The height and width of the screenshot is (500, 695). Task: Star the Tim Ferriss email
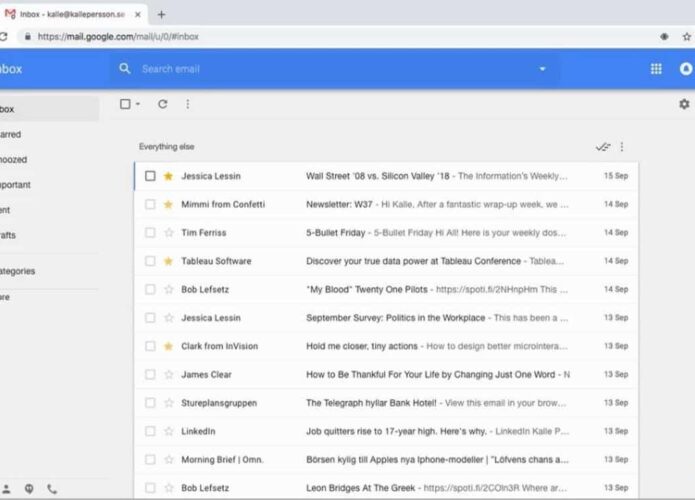point(168,233)
